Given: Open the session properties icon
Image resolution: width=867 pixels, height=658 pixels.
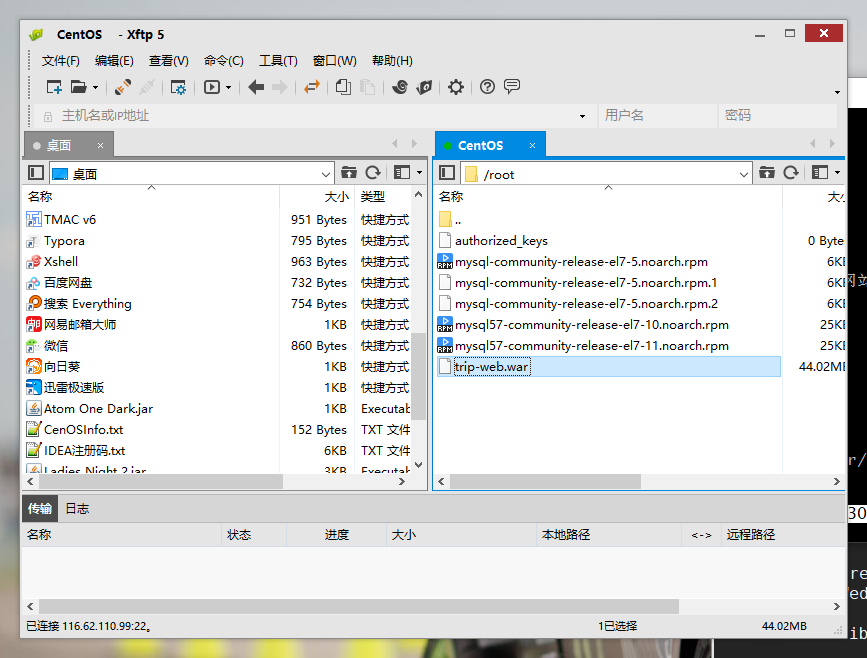Looking at the screenshot, I should coord(178,87).
